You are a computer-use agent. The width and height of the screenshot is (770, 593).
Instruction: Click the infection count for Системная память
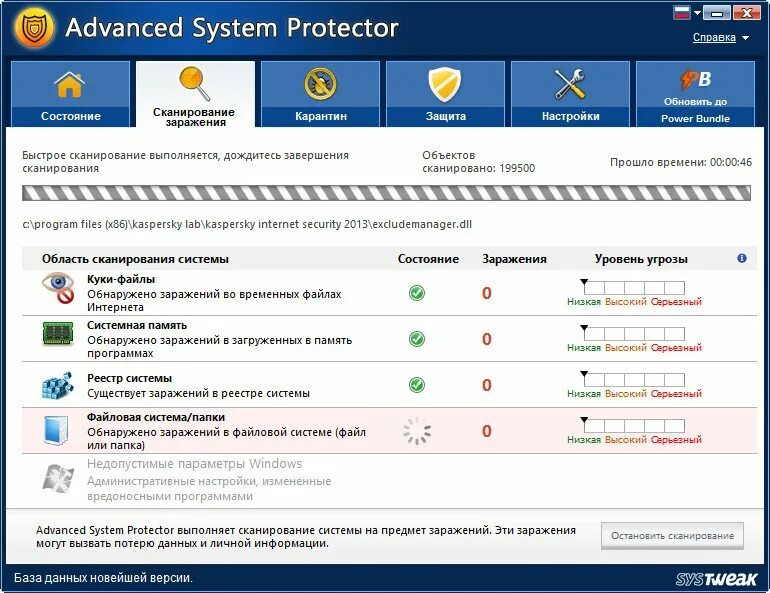point(487,339)
